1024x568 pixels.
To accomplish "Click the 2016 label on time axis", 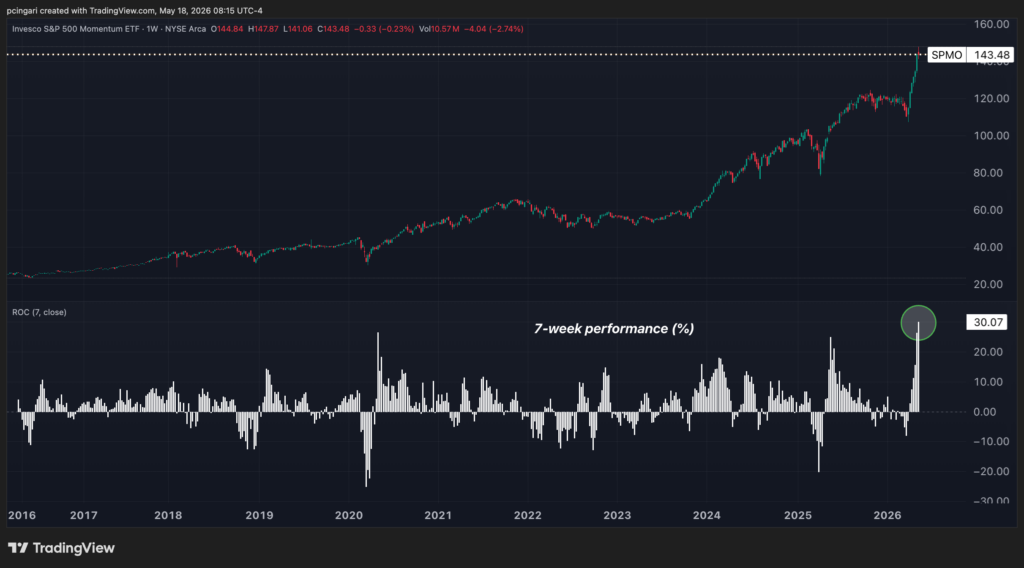I will coord(22,516).
